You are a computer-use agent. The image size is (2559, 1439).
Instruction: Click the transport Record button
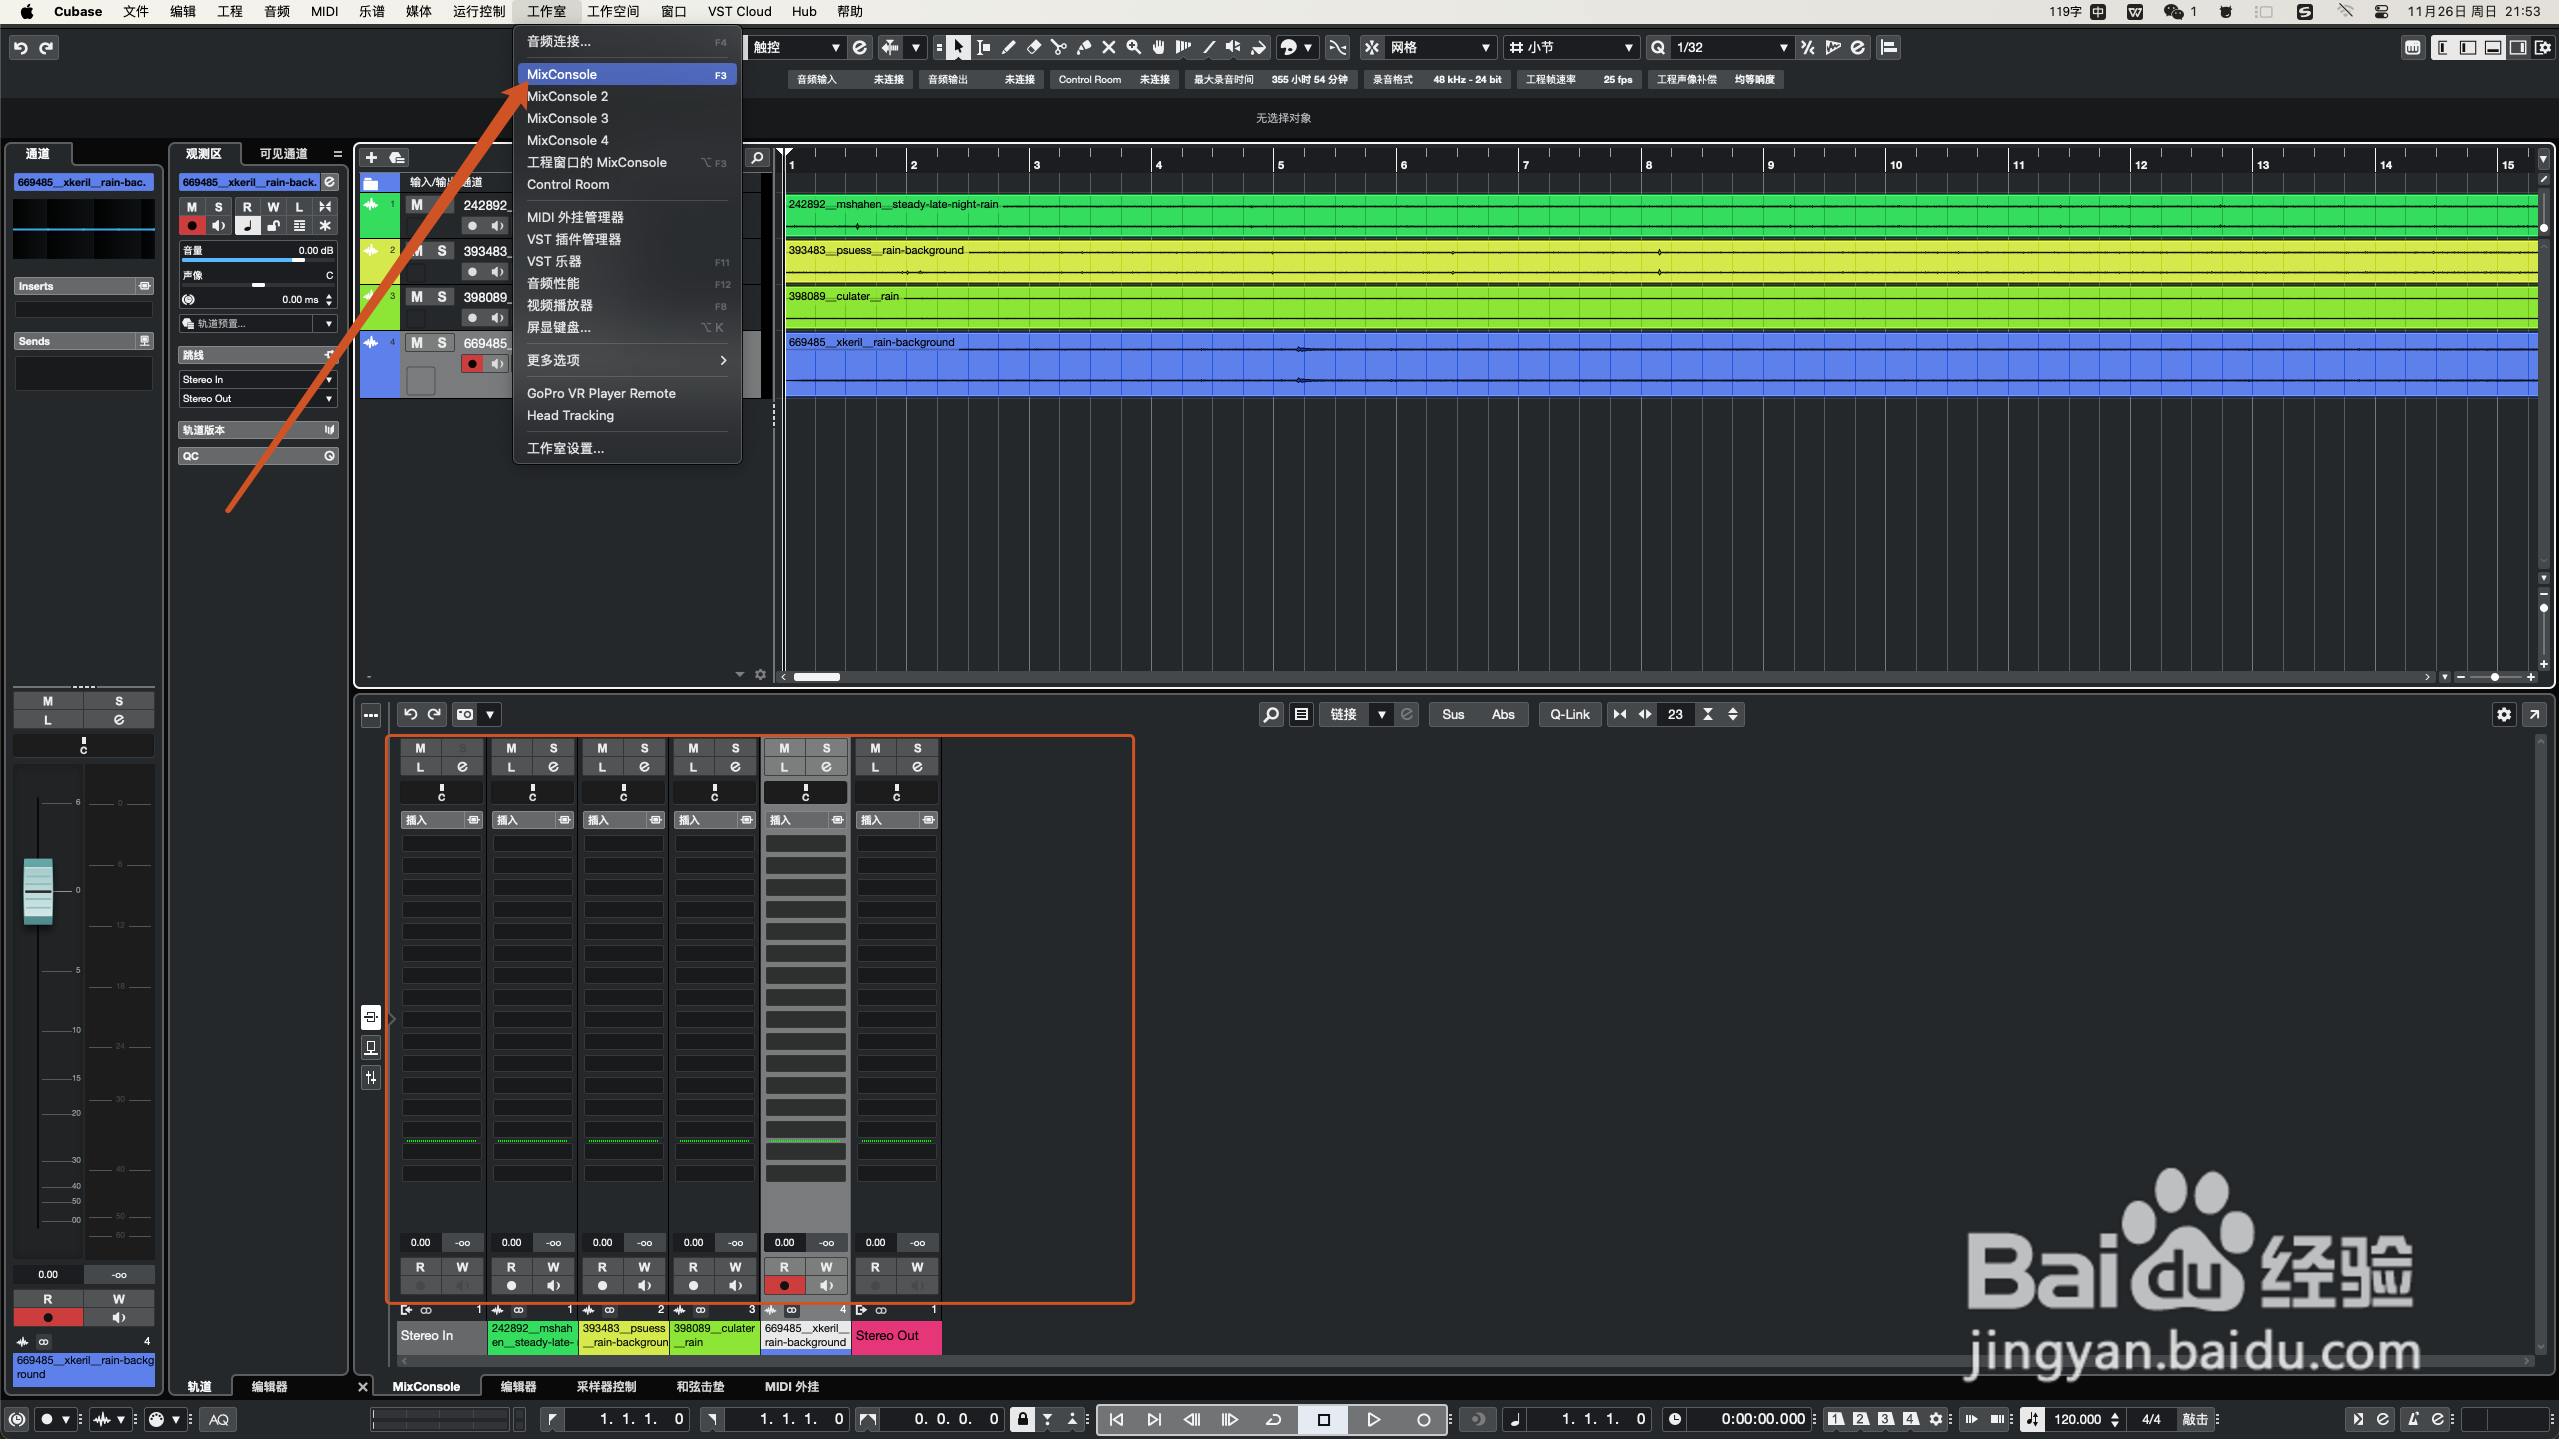(1423, 1419)
